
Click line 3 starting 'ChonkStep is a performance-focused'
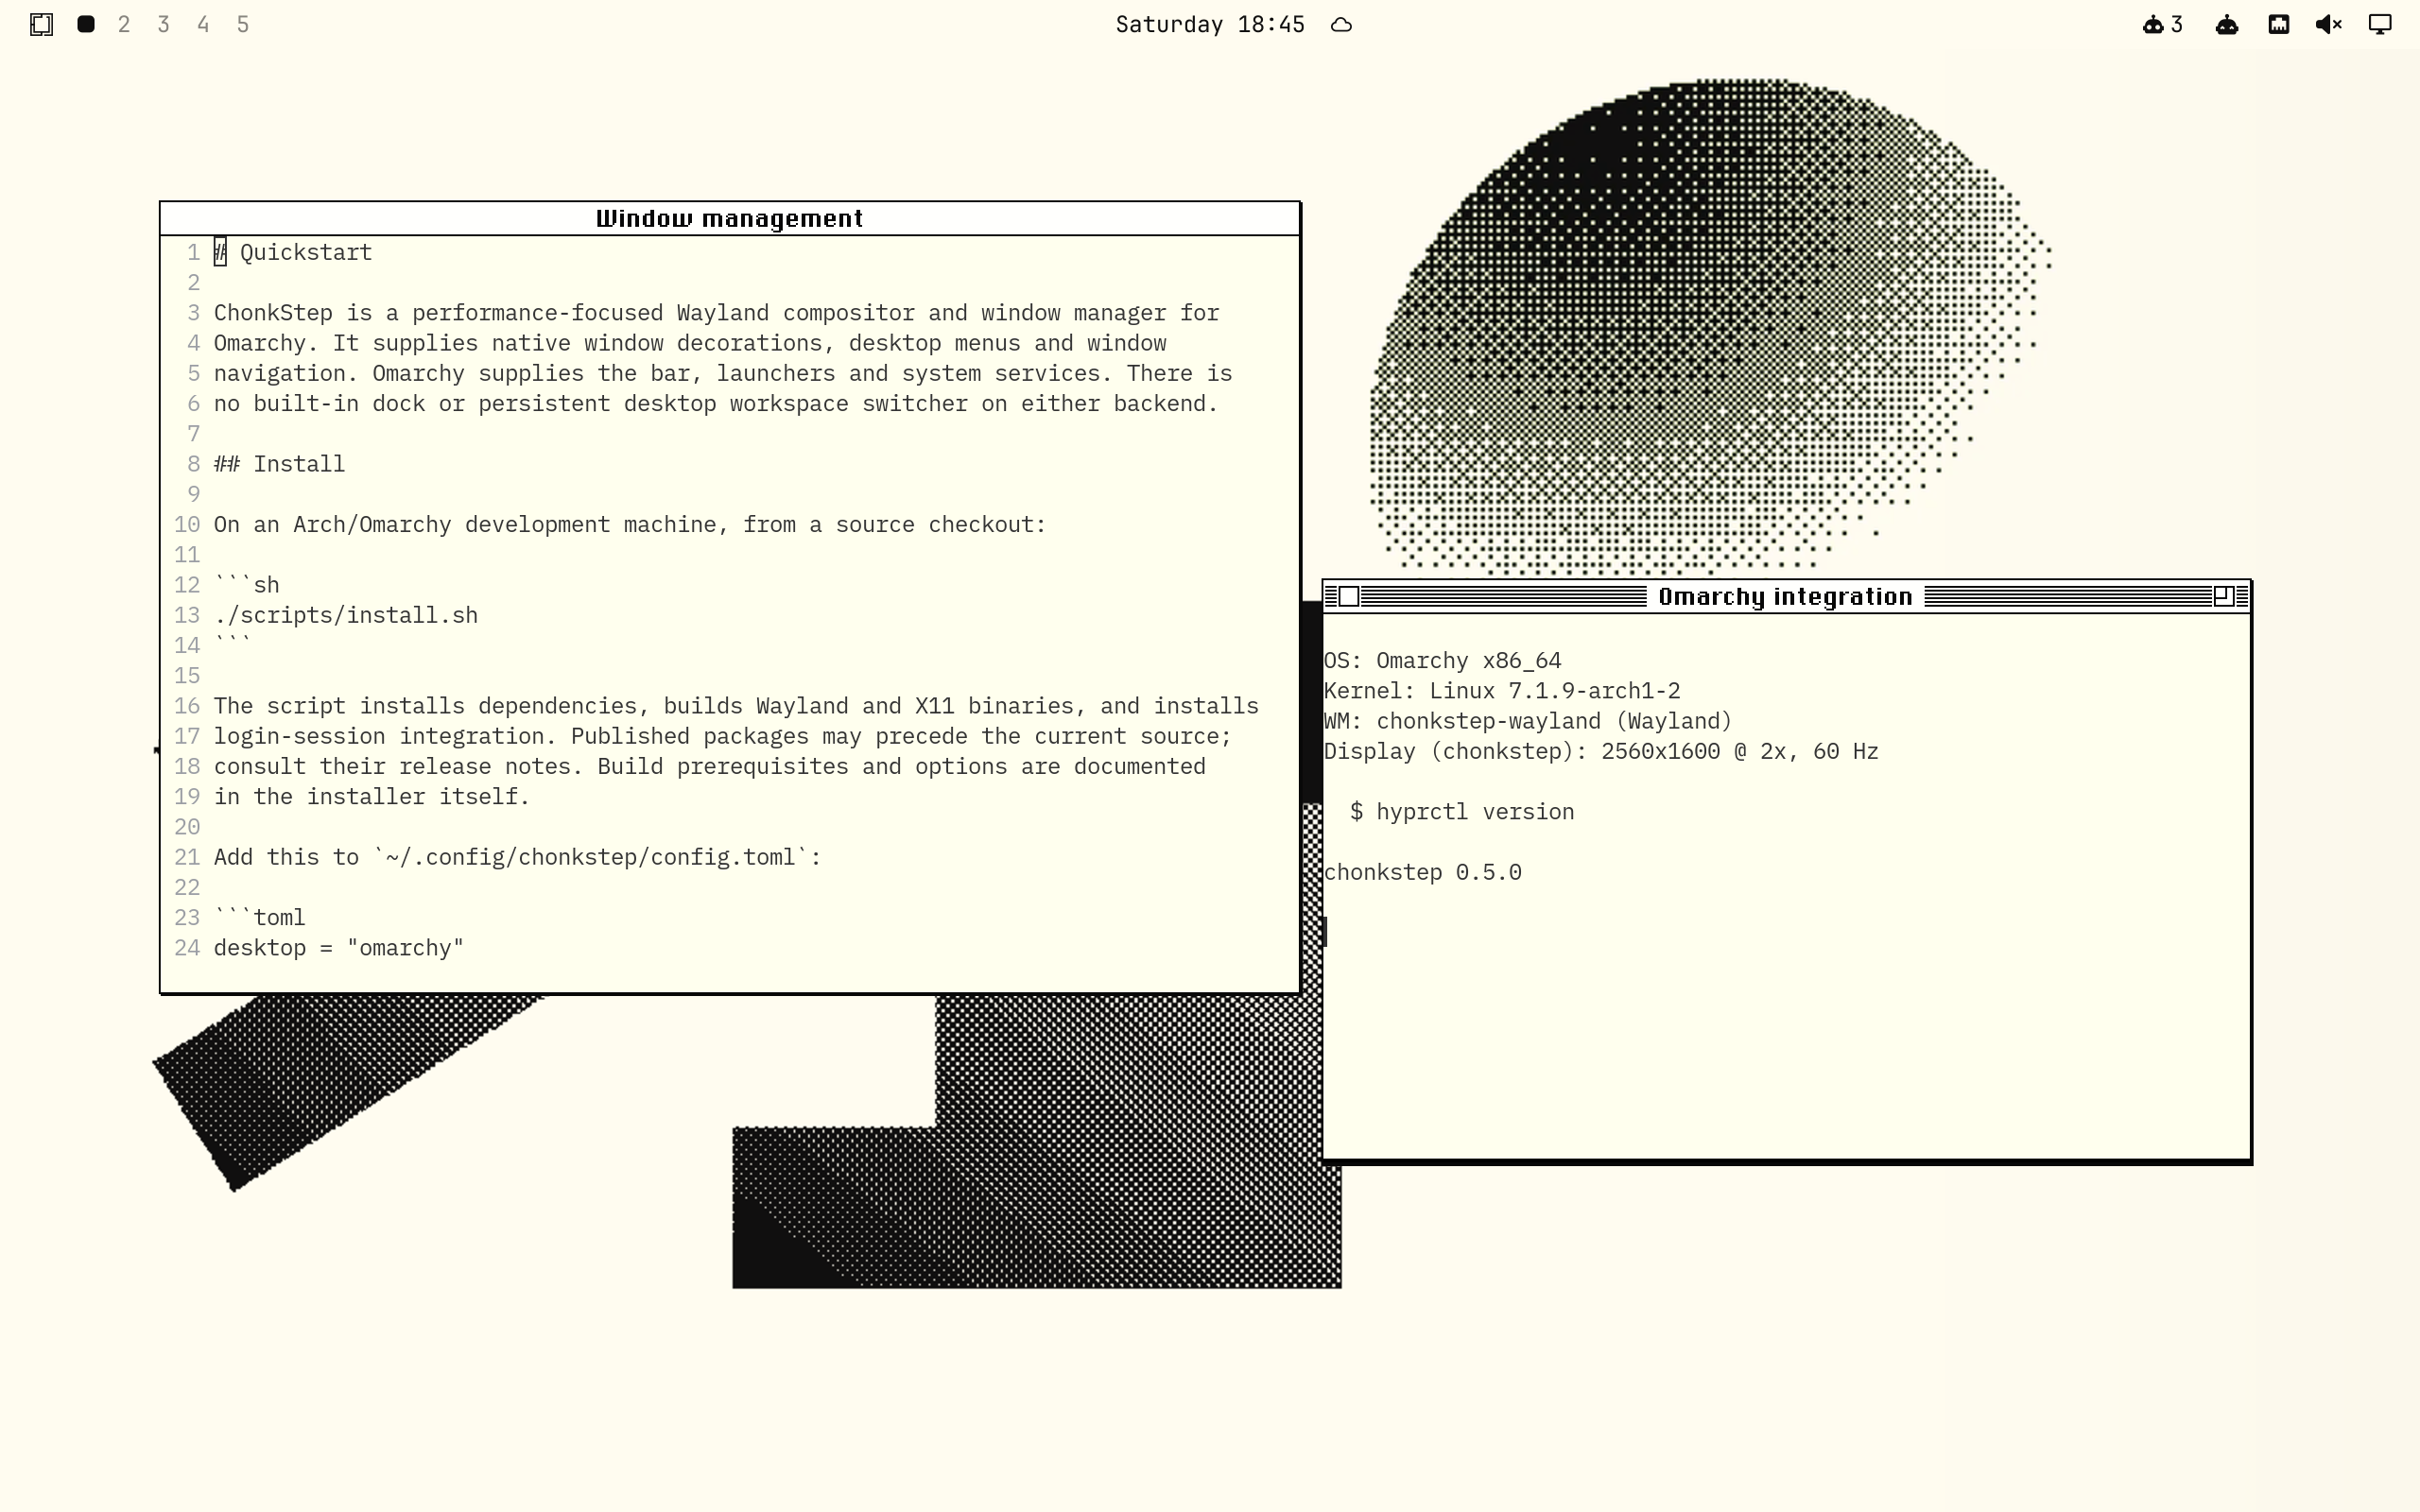(x=716, y=313)
